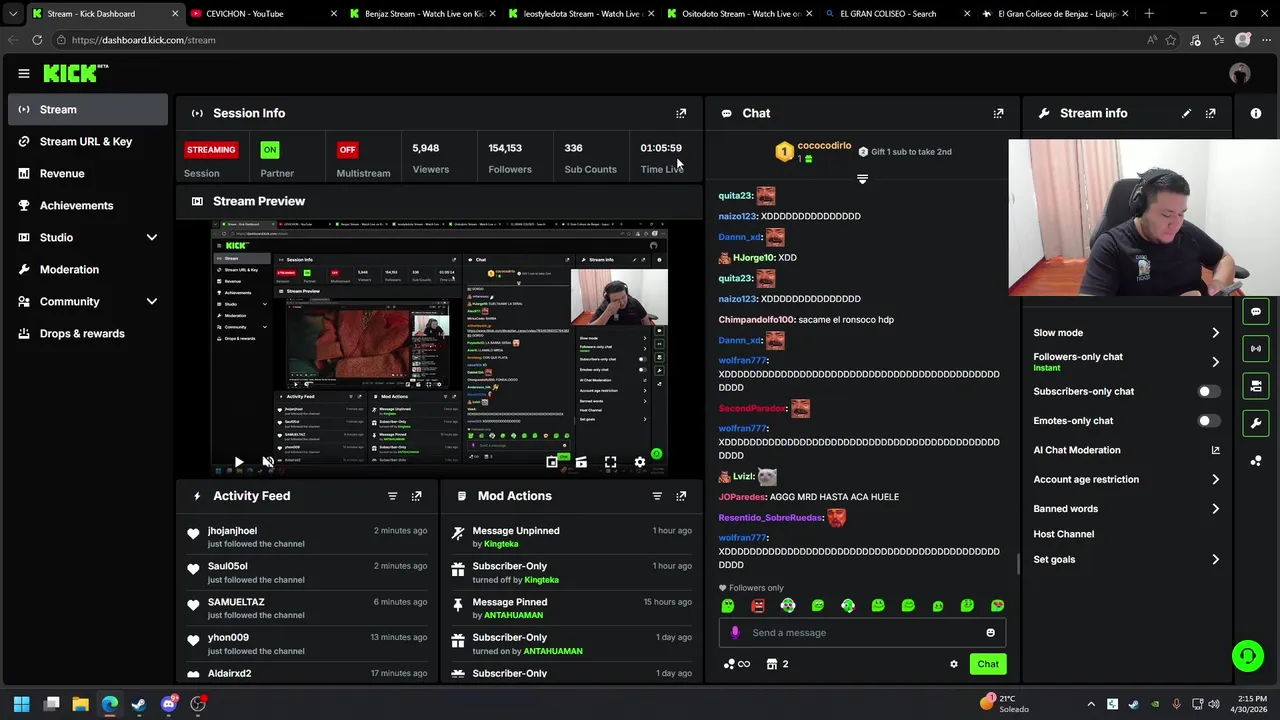Viewport: 1280px width, 720px height.
Task: Open AI Chat Moderation external link
Action: (x=1215, y=450)
